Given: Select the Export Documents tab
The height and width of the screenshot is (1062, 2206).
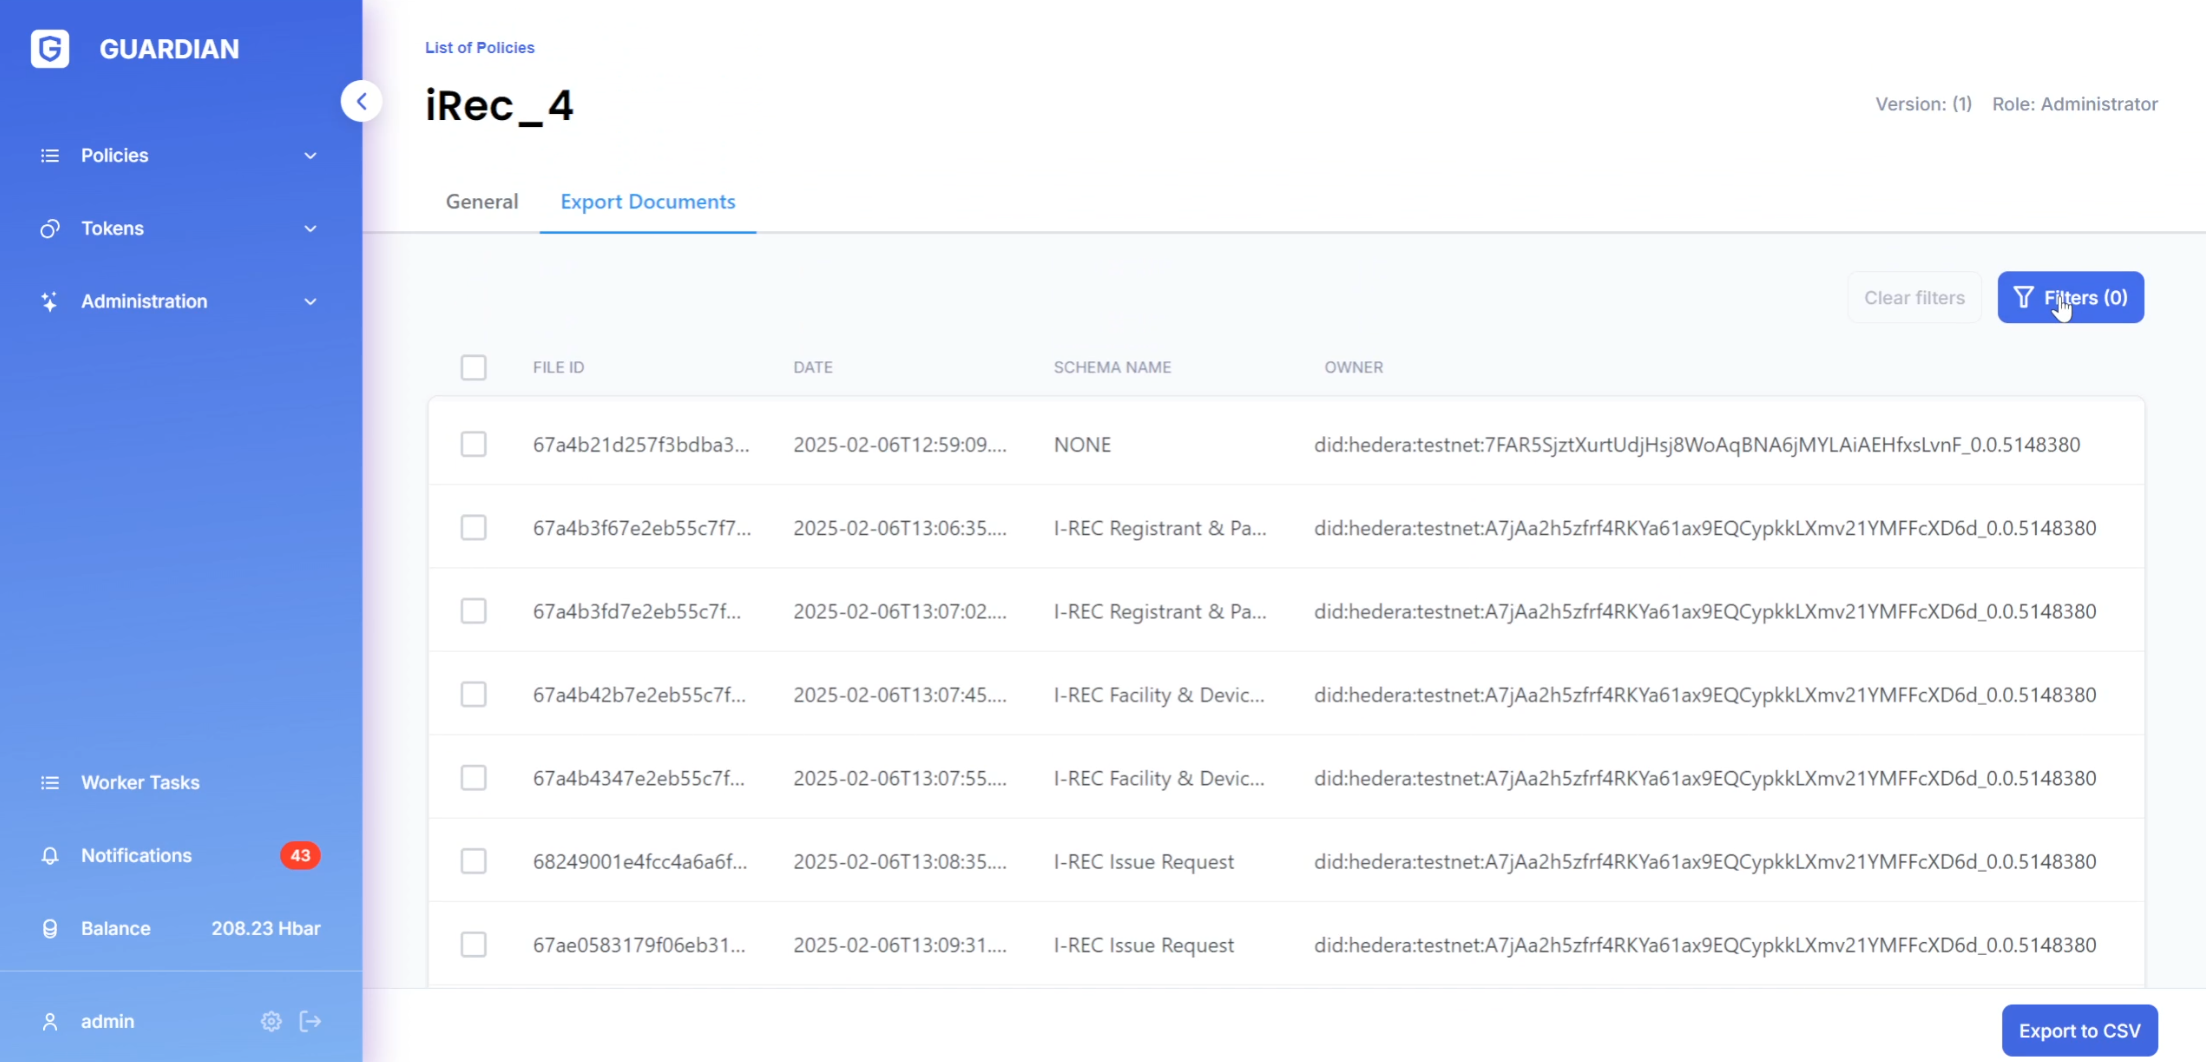Looking at the screenshot, I should point(647,202).
